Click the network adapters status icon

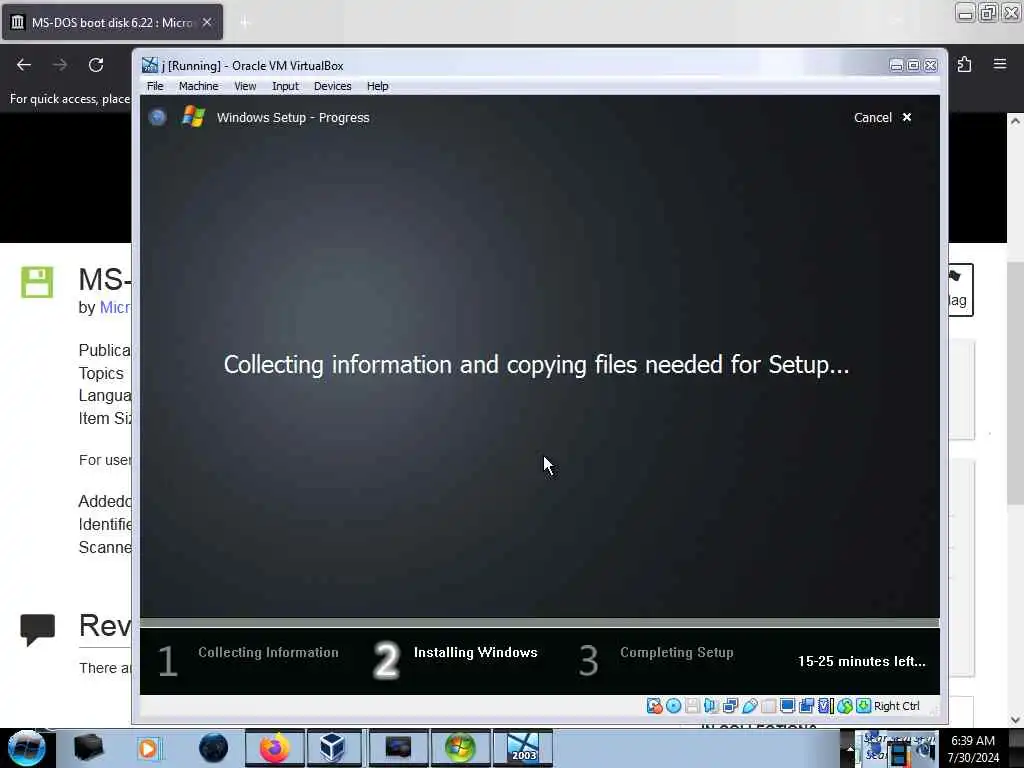tap(730, 706)
